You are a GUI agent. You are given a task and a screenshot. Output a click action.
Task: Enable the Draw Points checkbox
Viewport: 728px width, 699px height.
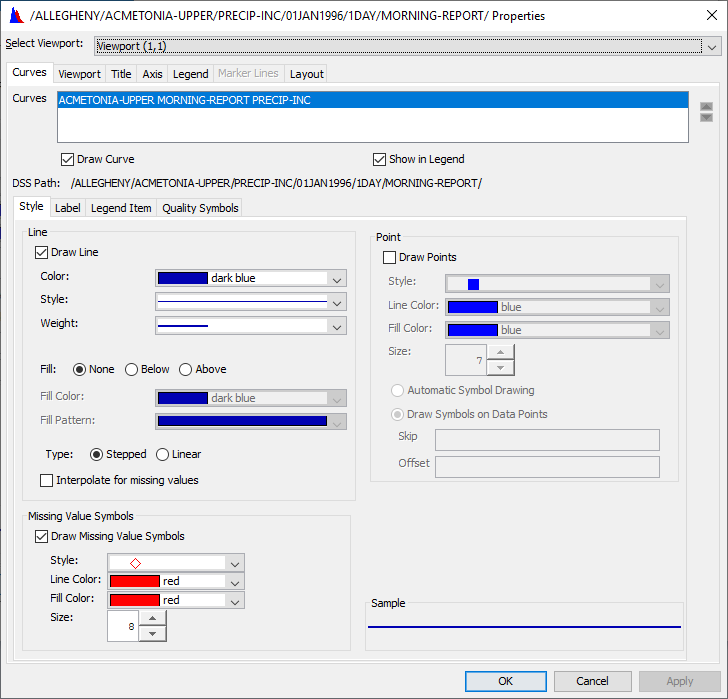pos(390,258)
